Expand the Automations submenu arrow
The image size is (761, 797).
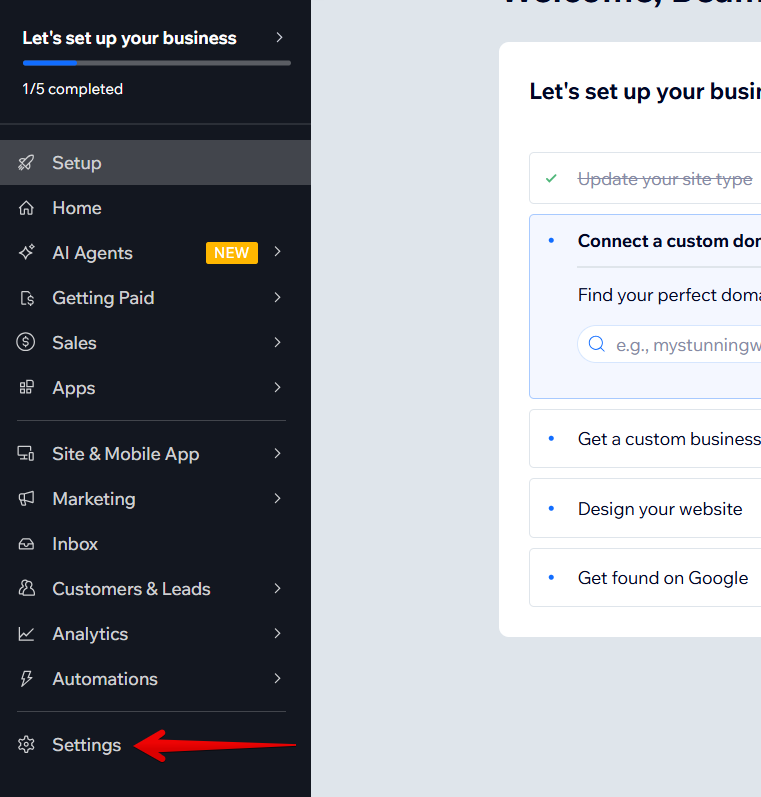point(278,679)
